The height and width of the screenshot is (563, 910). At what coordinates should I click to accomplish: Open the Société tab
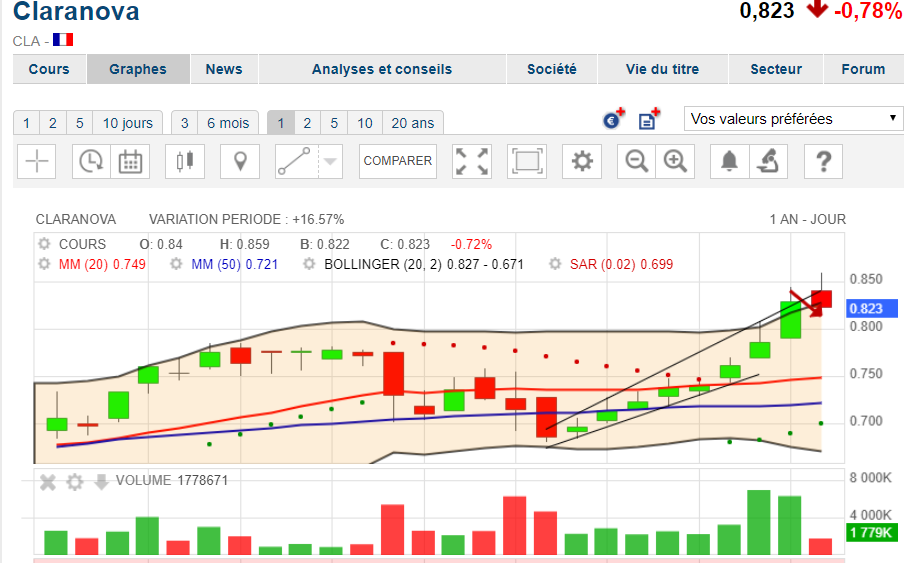[552, 69]
